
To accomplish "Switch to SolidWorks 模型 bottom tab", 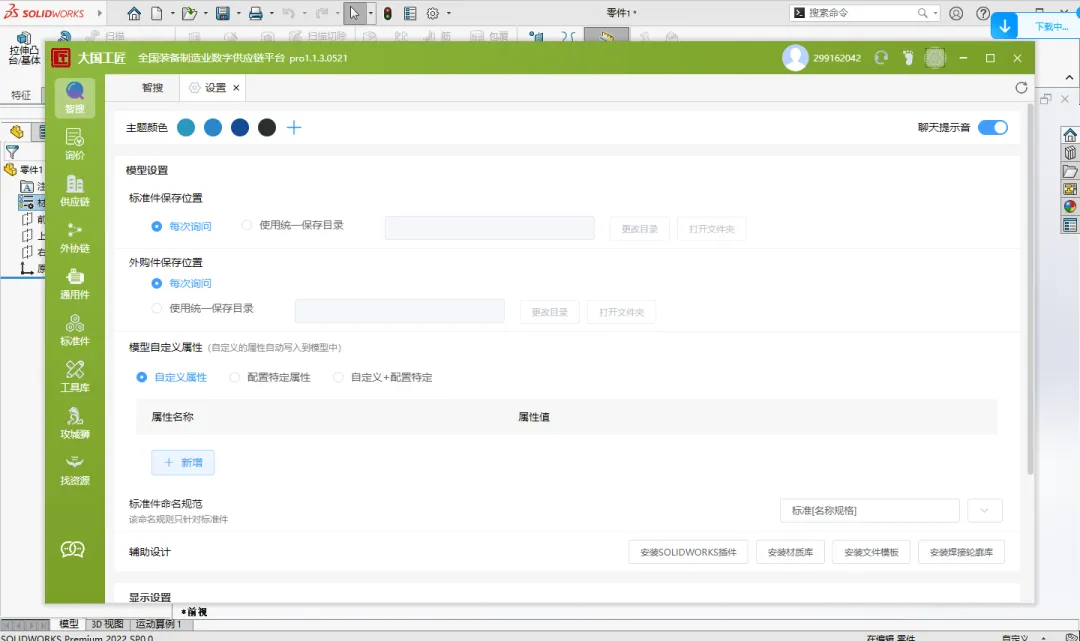I will [x=68, y=624].
